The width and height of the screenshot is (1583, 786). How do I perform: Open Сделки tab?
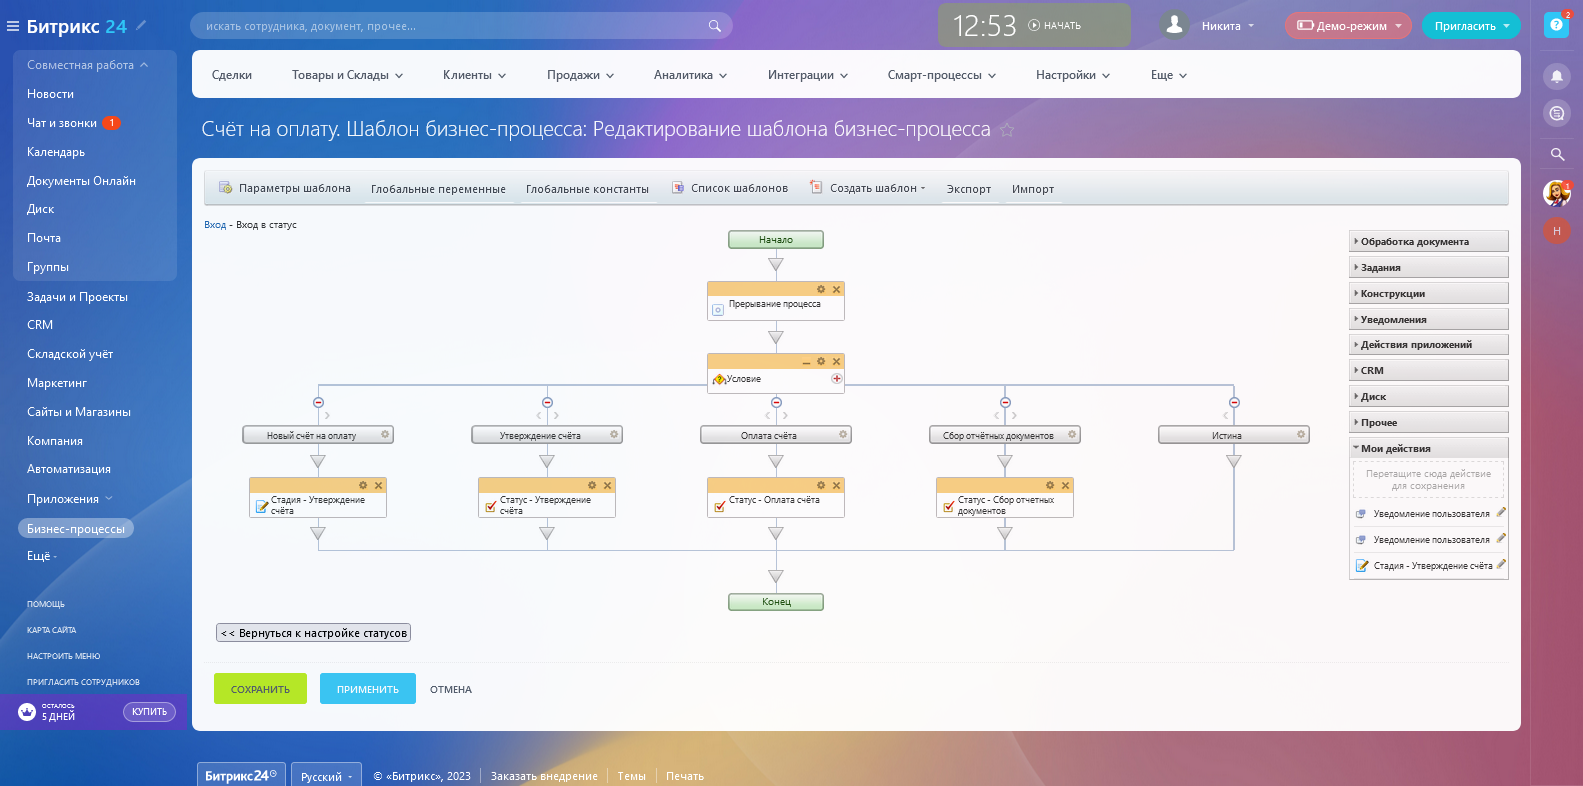[x=232, y=75]
